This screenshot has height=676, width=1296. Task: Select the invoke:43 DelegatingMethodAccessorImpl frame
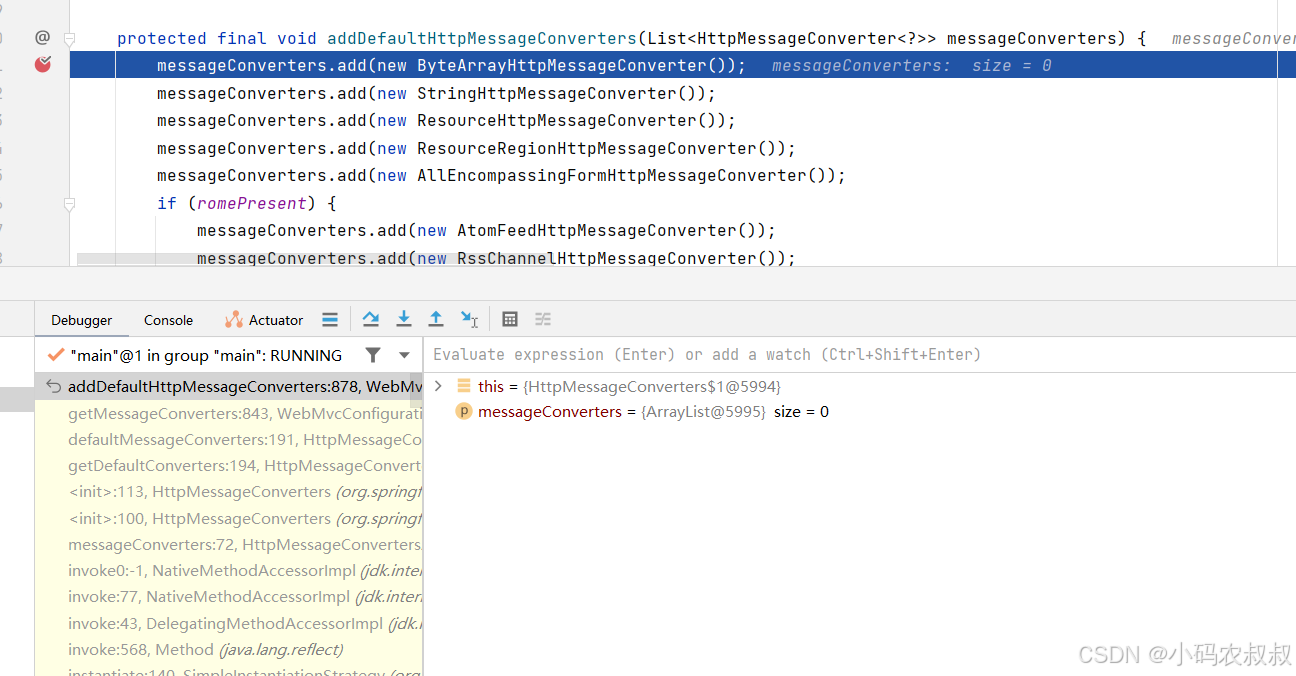pyautogui.click(x=229, y=623)
